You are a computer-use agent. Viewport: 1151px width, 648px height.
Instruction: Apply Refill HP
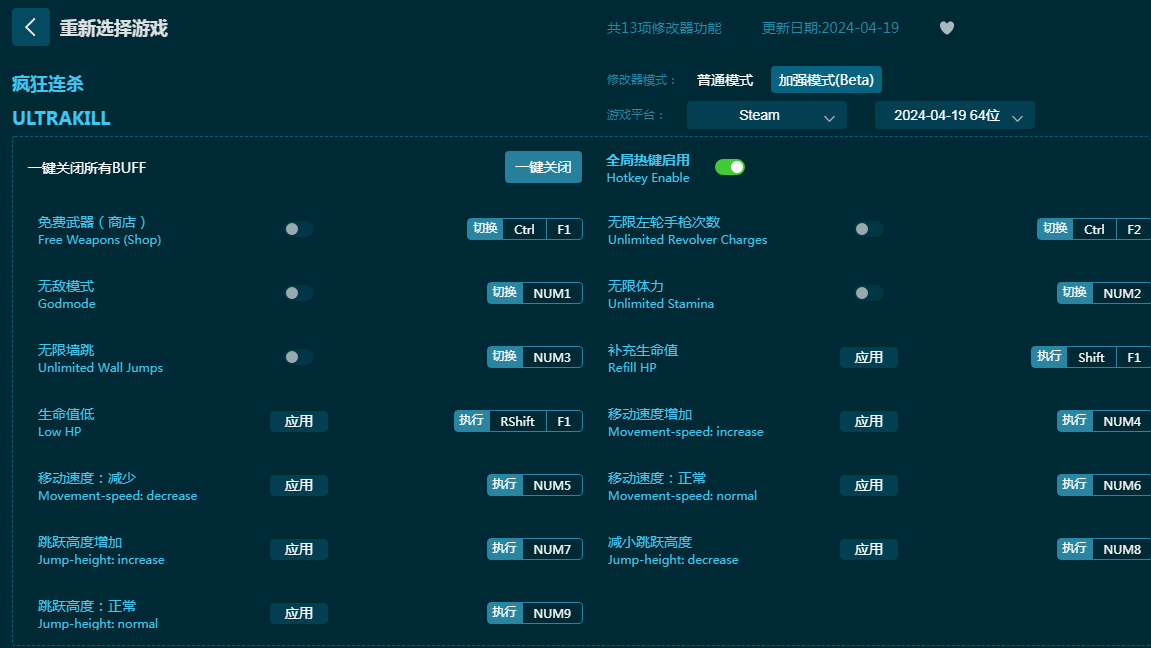[868, 357]
